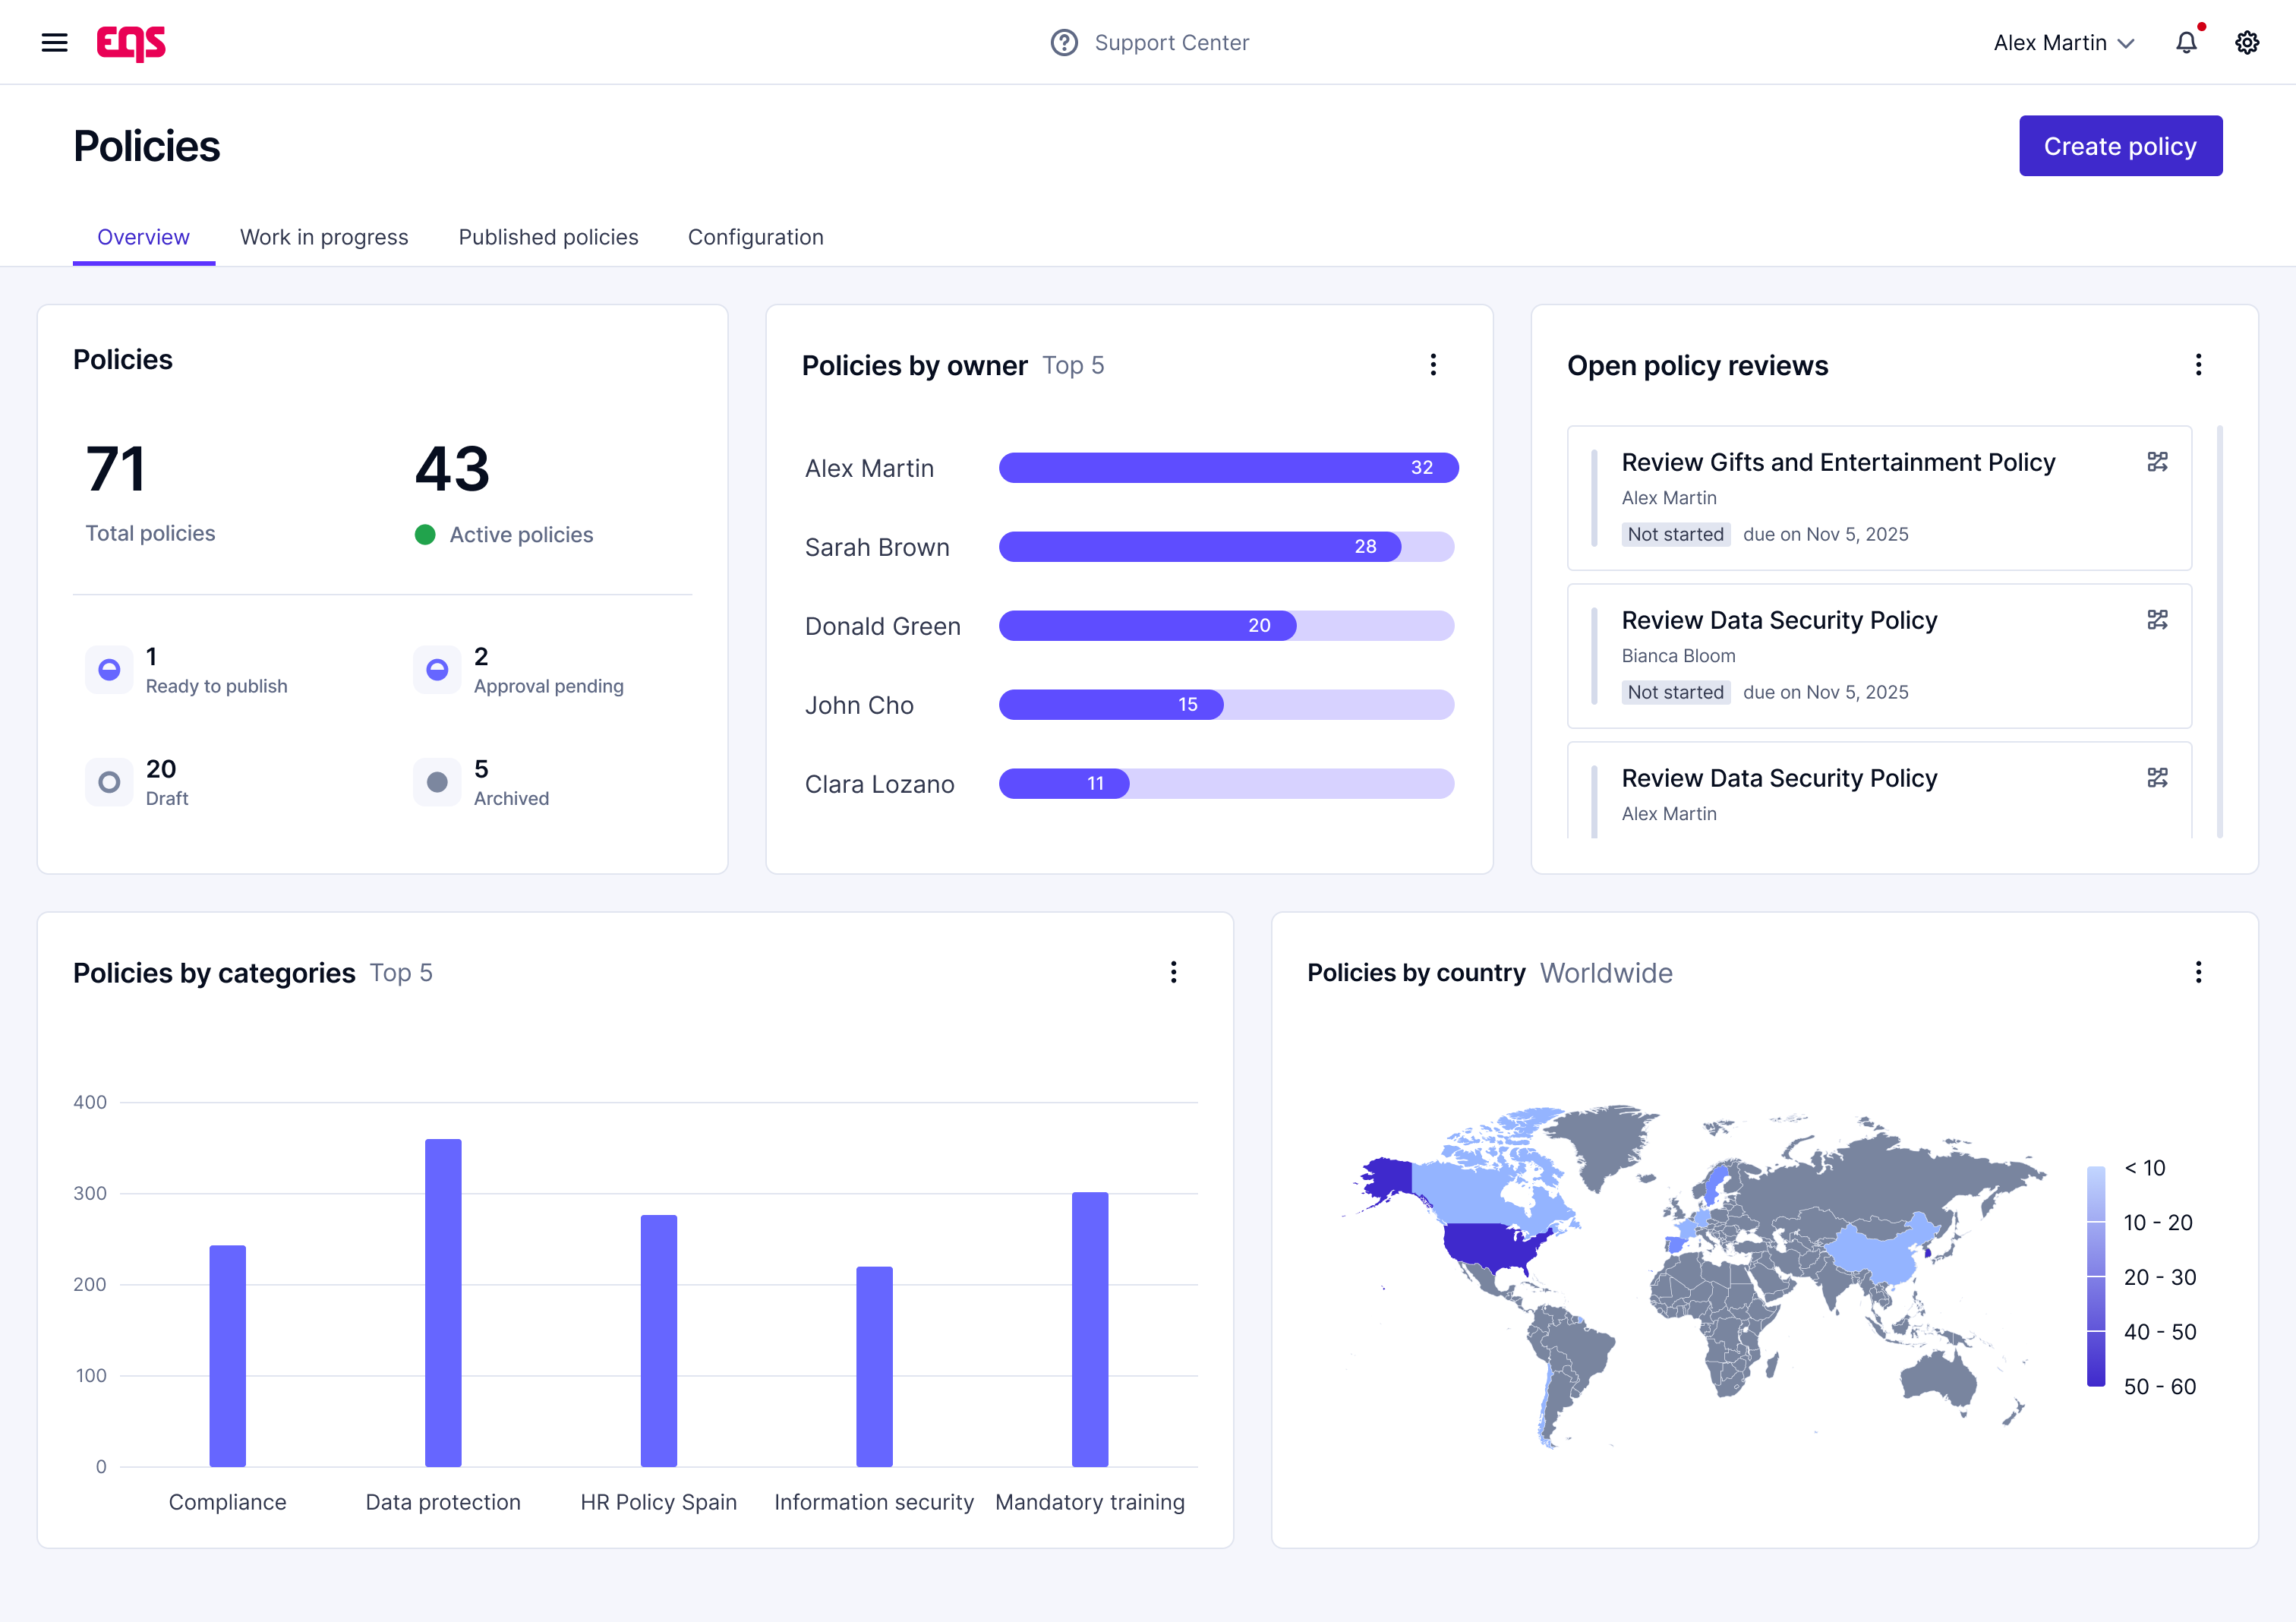Screen dimensions: 2296x1622
Task: Click the Information security bar
Action: tap(874, 1366)
